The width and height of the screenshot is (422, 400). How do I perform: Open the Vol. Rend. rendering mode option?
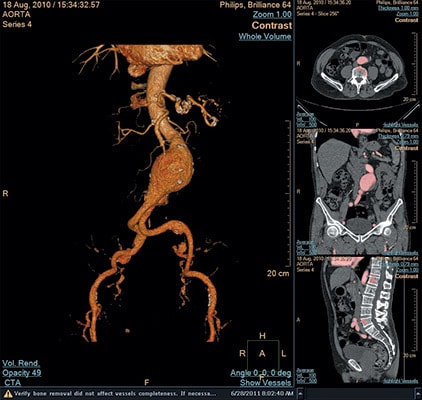[x=21, y=363]
